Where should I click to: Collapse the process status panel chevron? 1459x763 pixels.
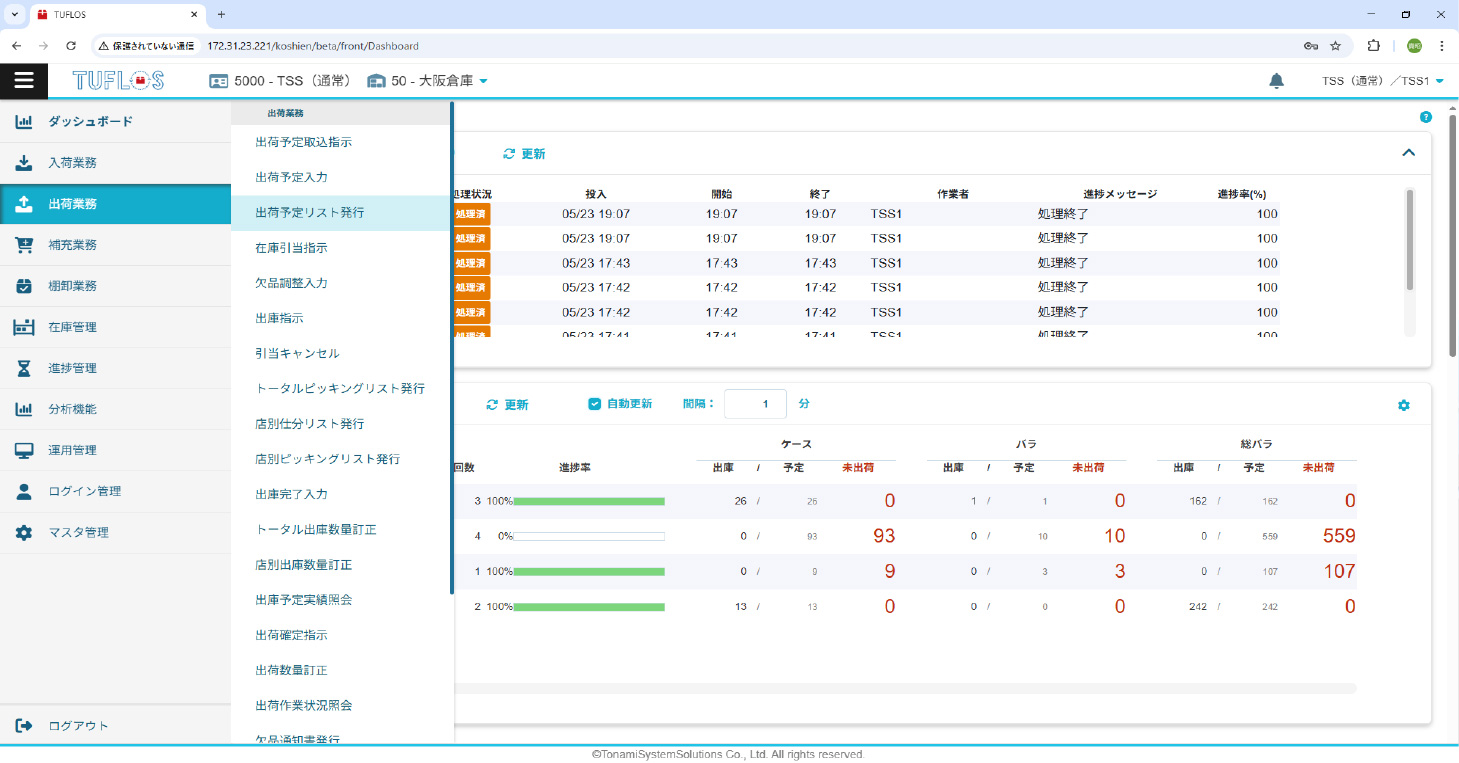[1408, 153]
